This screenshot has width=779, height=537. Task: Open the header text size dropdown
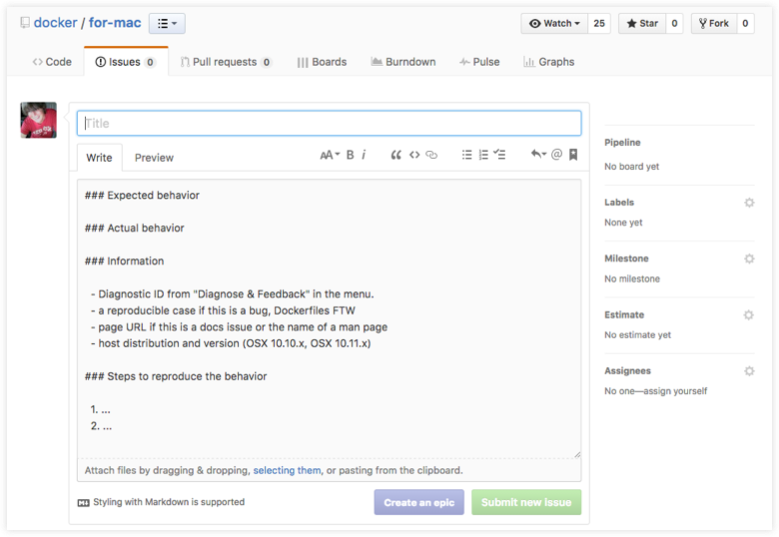pos(329,155)
